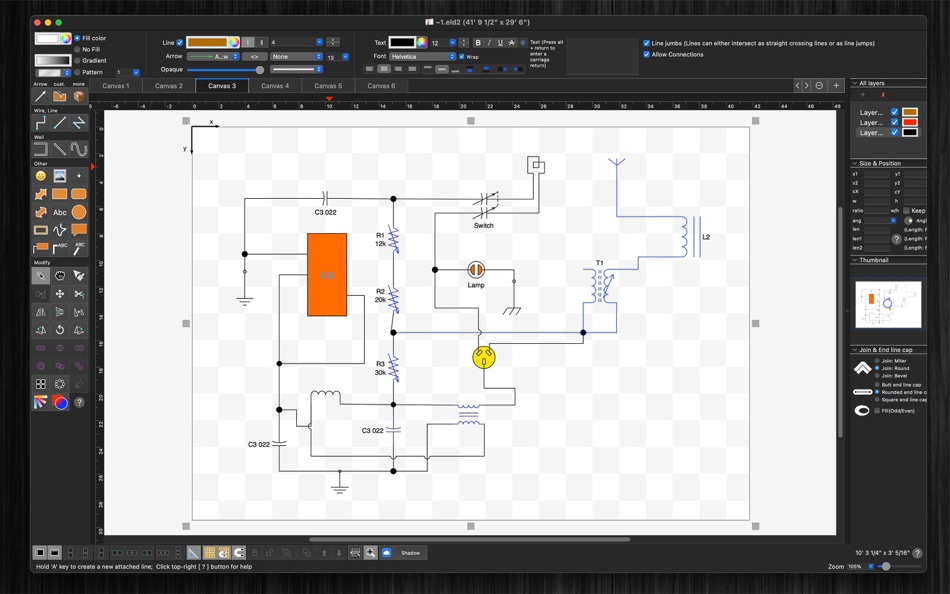
Task: Click the Bold text button
Action: tap(478, 43)
